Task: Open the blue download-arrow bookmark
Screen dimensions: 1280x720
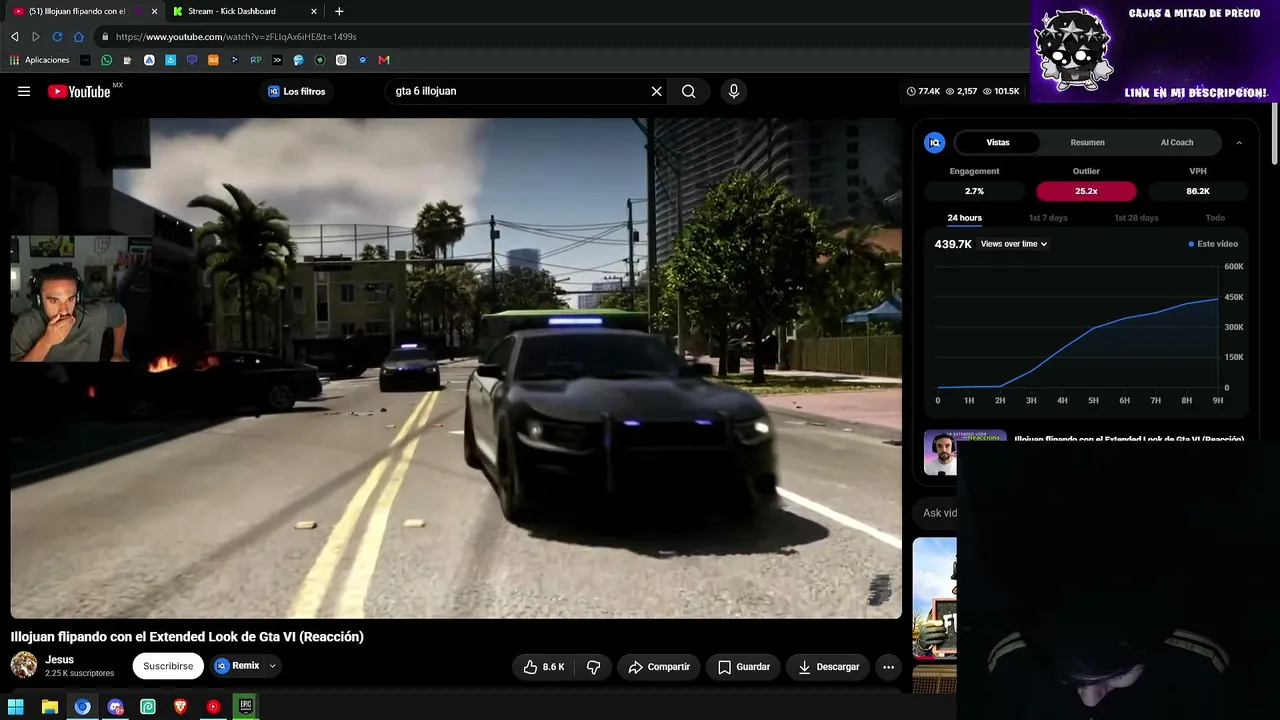Action: pyautogui.click(x=171, y=60)
